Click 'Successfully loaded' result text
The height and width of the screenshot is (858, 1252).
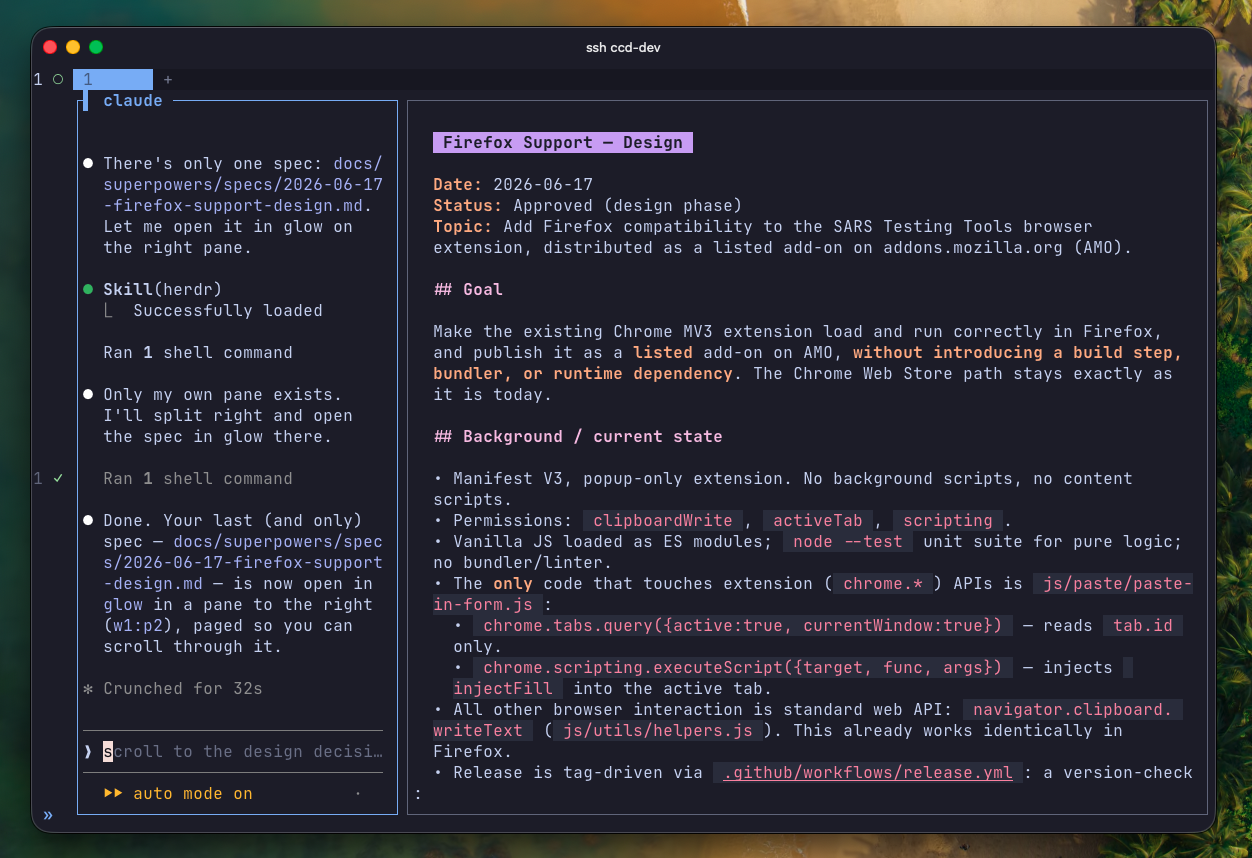[228, 311]
